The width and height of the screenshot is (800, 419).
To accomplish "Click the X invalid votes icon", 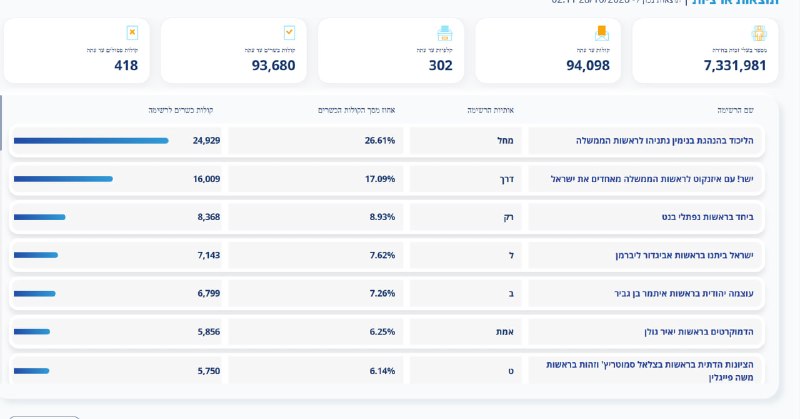I will pos(132,33).
